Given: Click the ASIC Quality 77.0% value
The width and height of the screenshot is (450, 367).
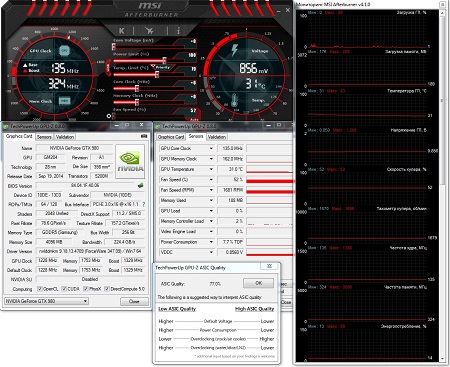Looking at the screenshot, I should pyautogui.click(x=215, y=284).
